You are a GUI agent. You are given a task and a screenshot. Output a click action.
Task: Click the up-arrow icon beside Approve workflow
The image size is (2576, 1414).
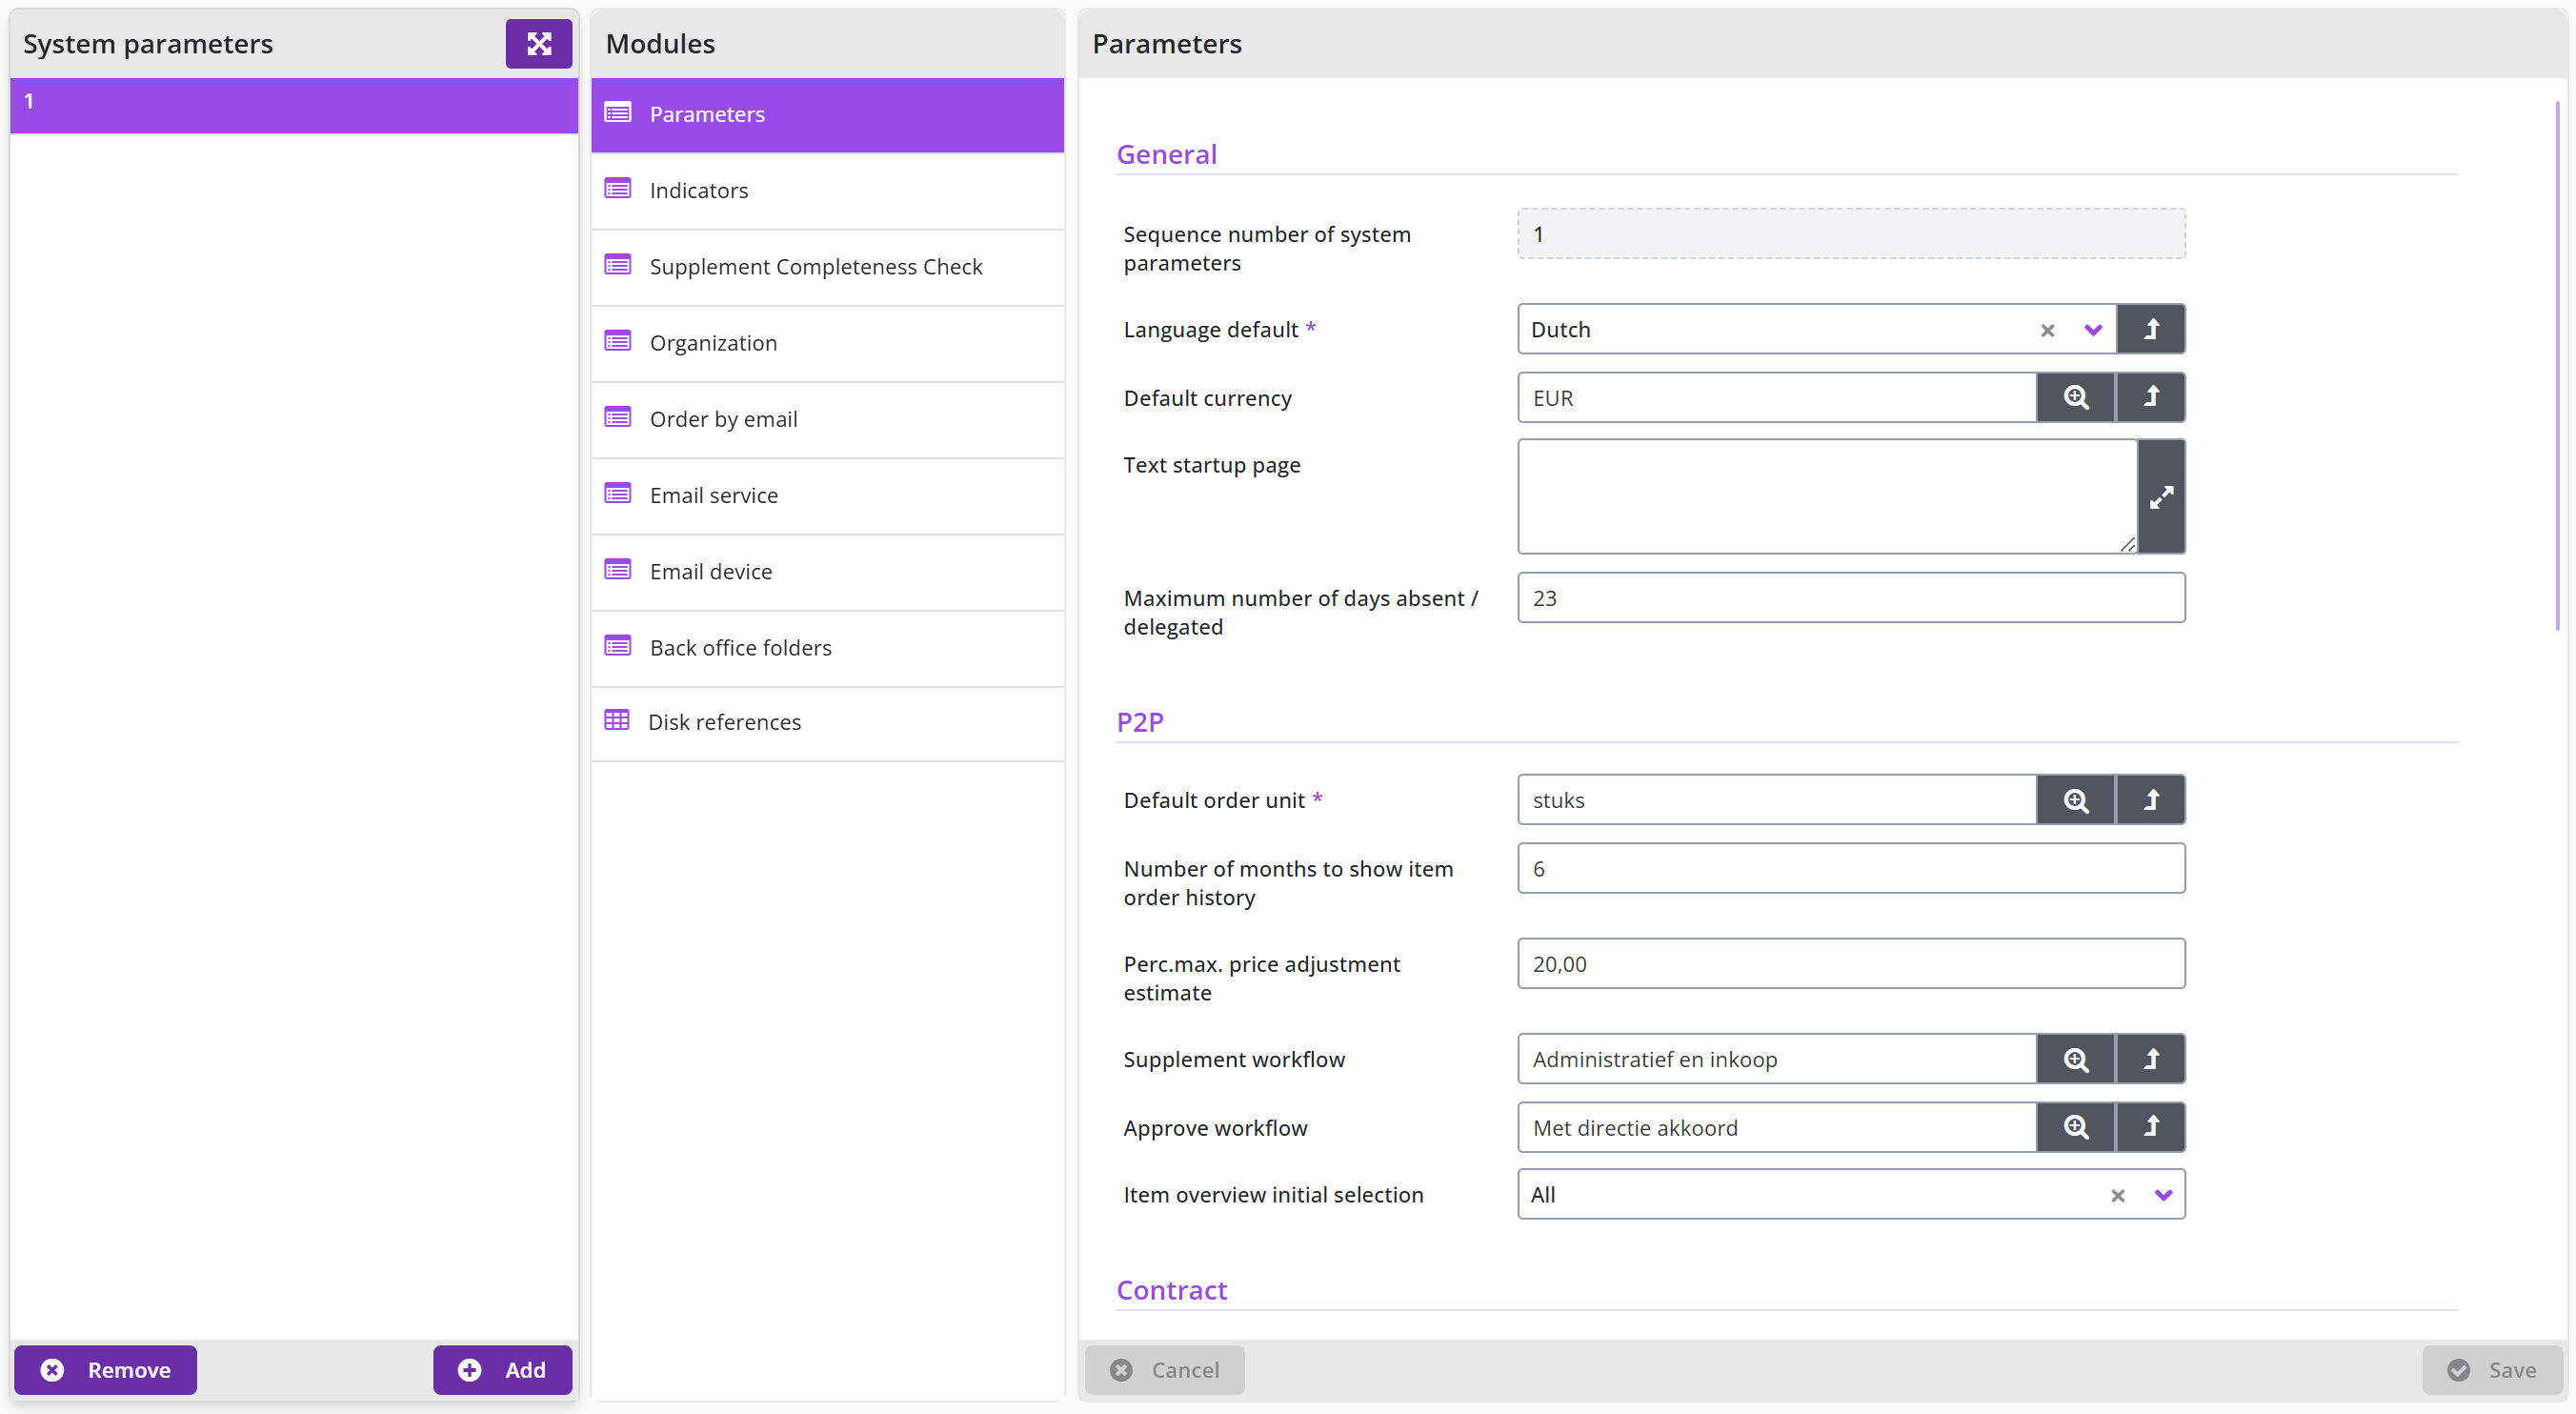click(2151, 1127)
